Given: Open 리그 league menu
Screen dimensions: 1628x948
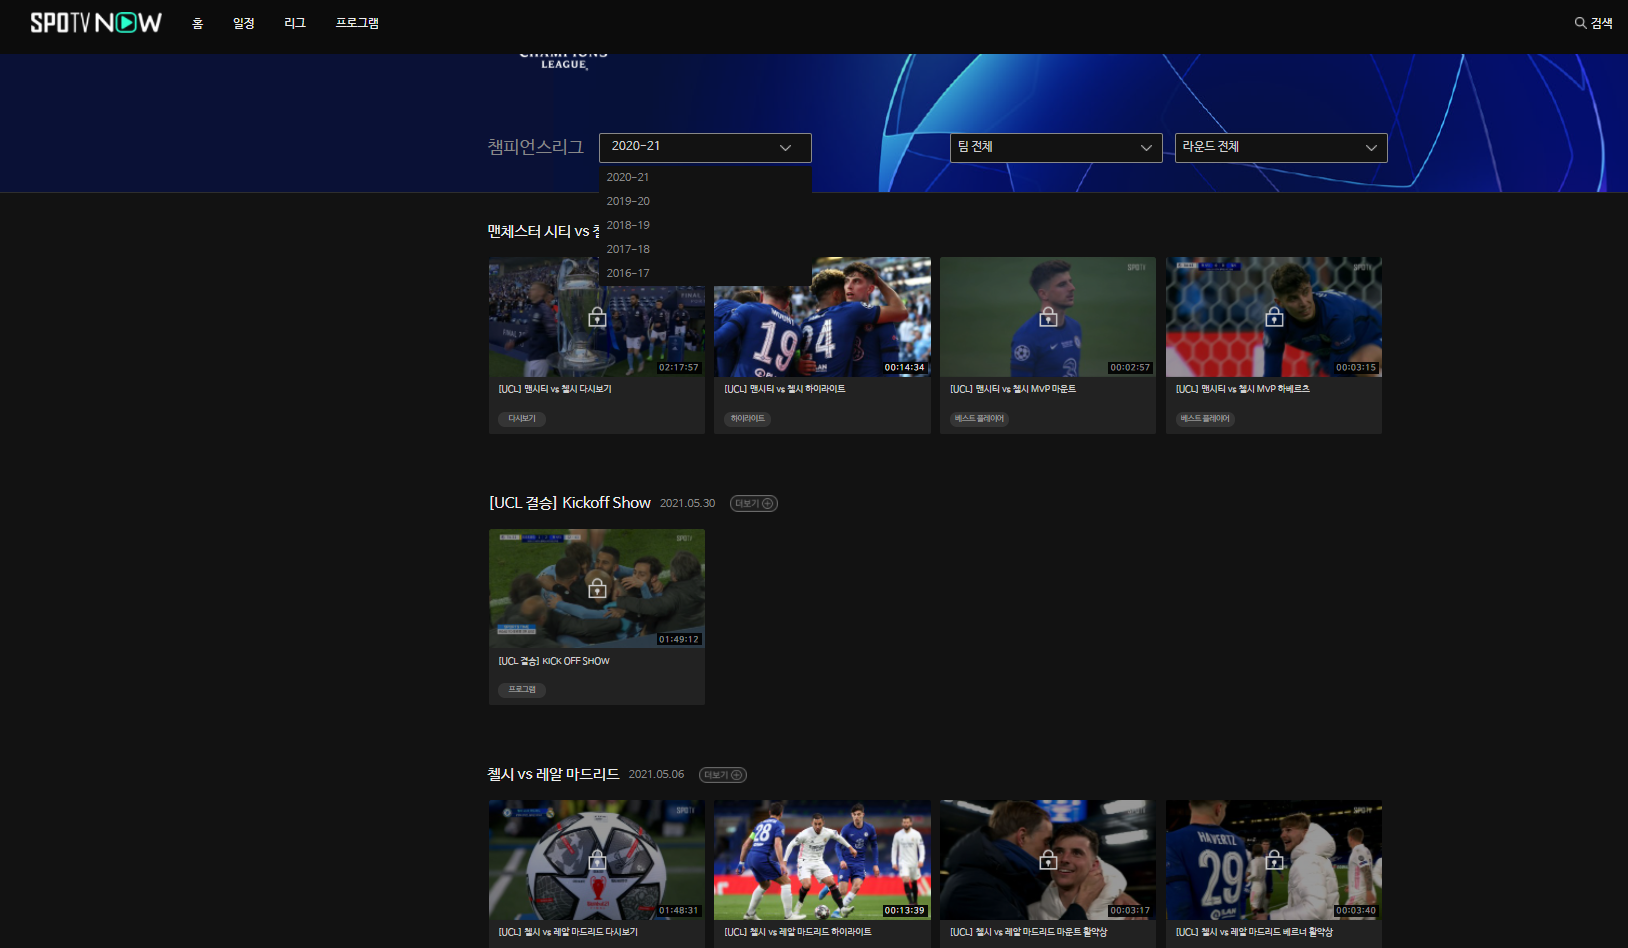Looking at the screenshot, I should coord(295,23).
